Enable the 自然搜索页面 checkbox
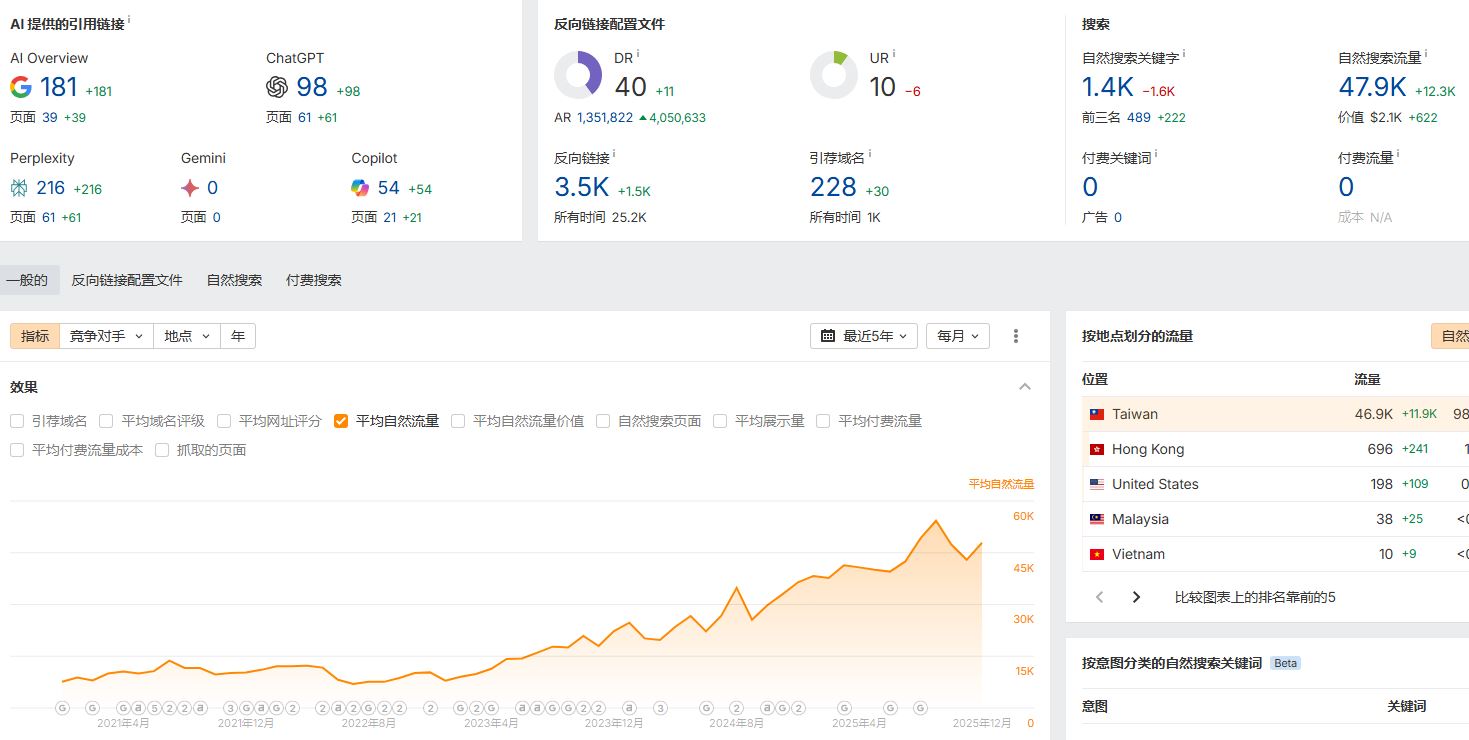1469x740 pixels. click(602, 420)
